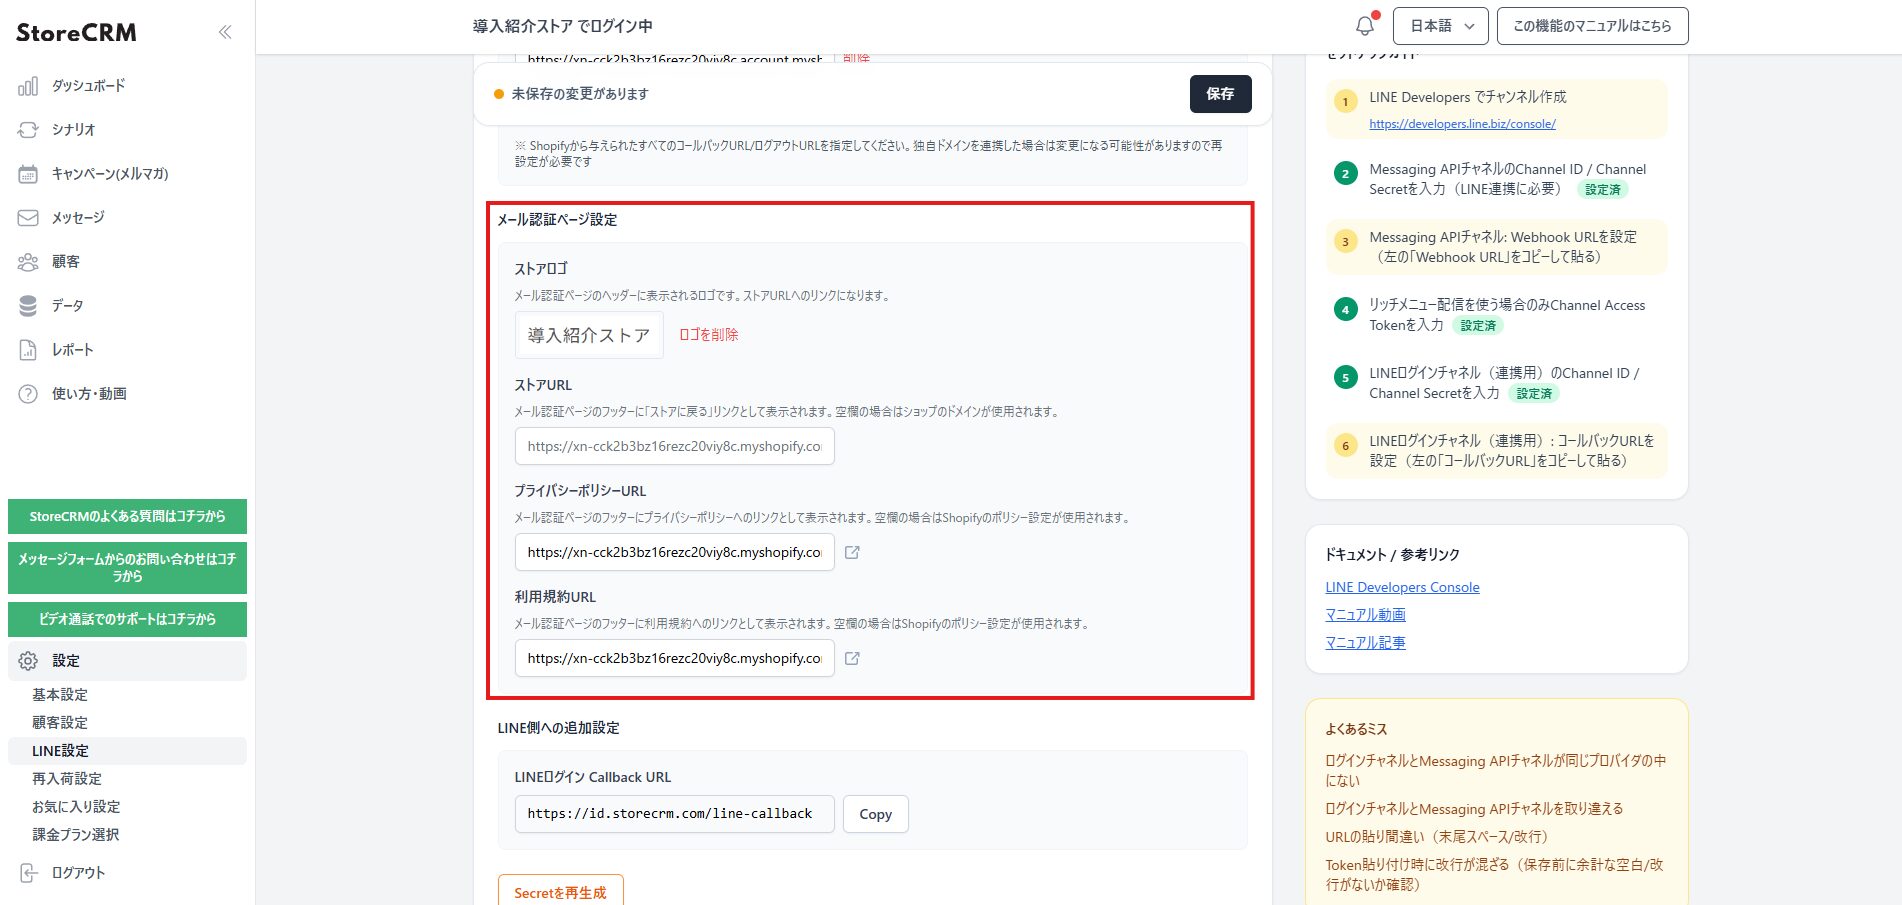Open 再入荷設定 submenu item
Viewport: 1902px width, 905px height.
(67, 779)
